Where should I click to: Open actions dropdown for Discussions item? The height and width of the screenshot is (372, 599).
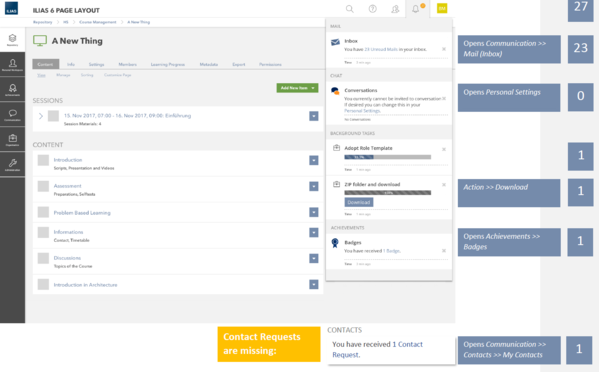314,259
